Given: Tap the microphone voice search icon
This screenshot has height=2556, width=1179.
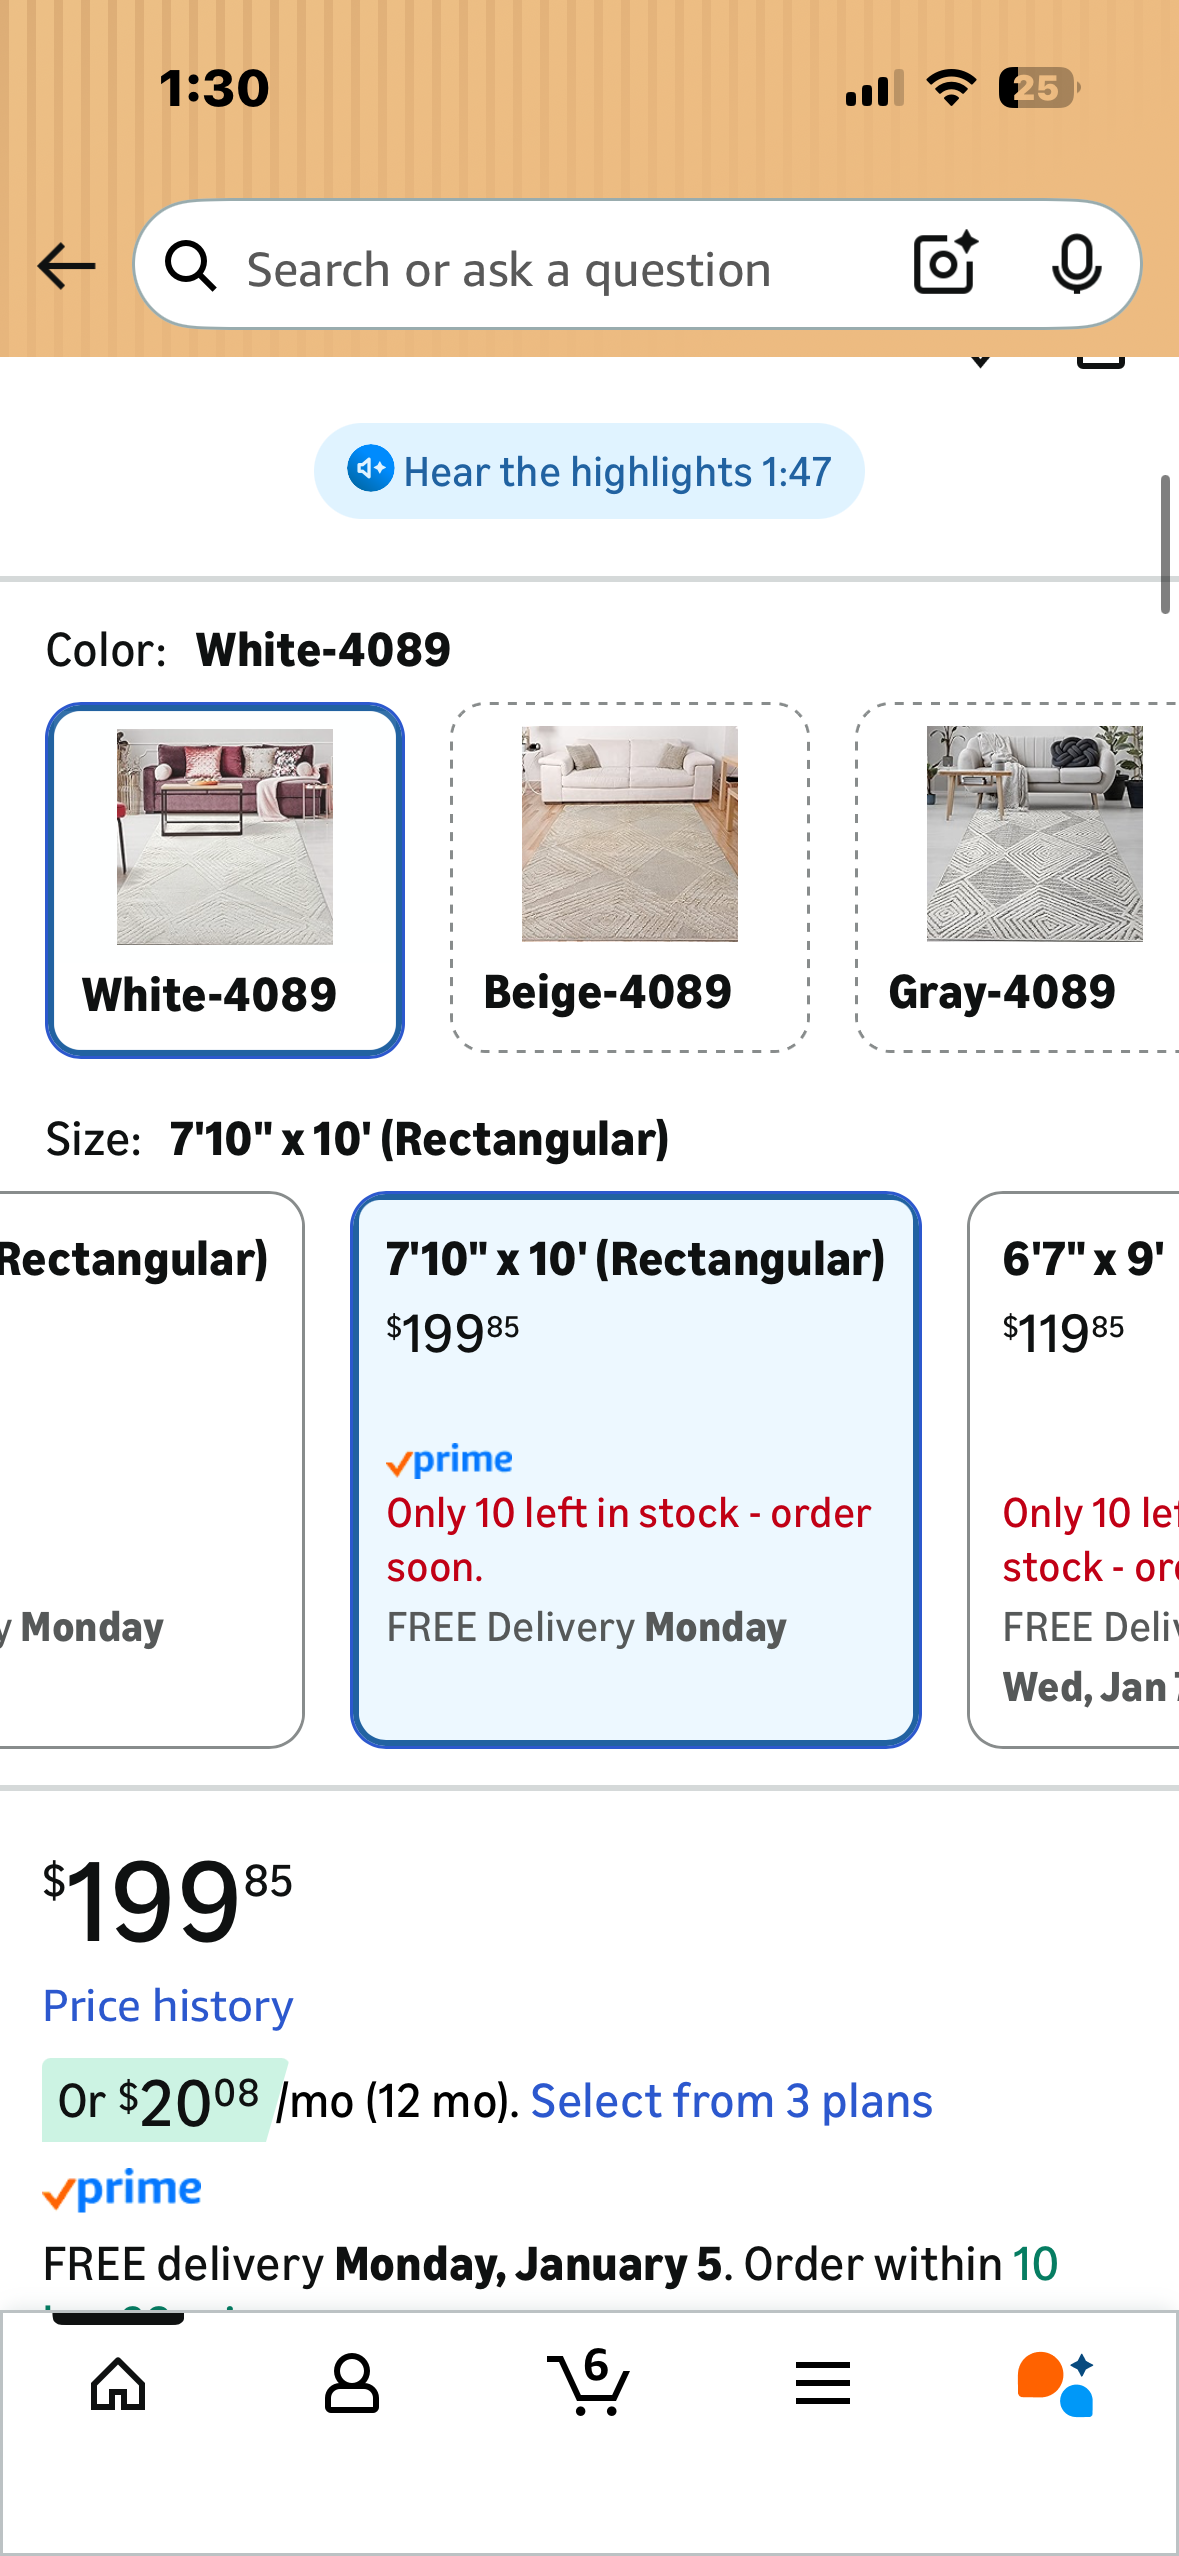Looking at the screenshot, I should [1076, 264].
